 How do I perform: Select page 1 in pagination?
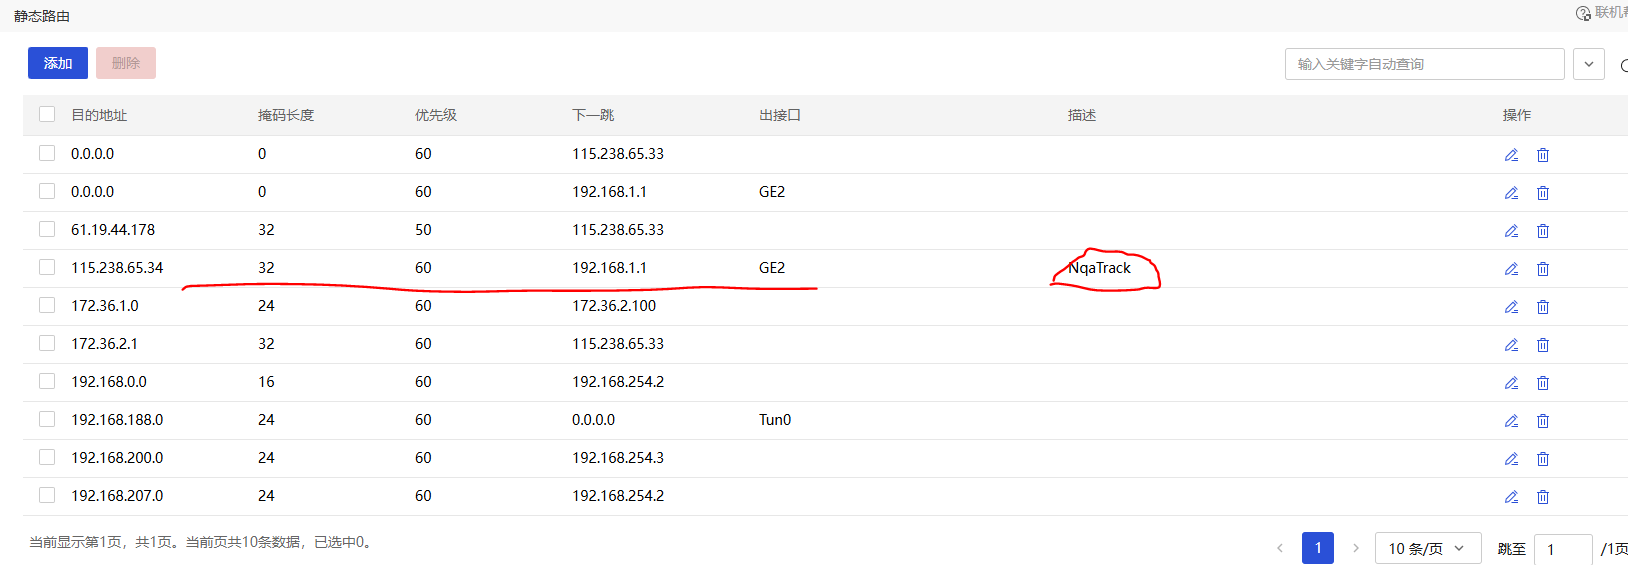(x=1318, y=548)
